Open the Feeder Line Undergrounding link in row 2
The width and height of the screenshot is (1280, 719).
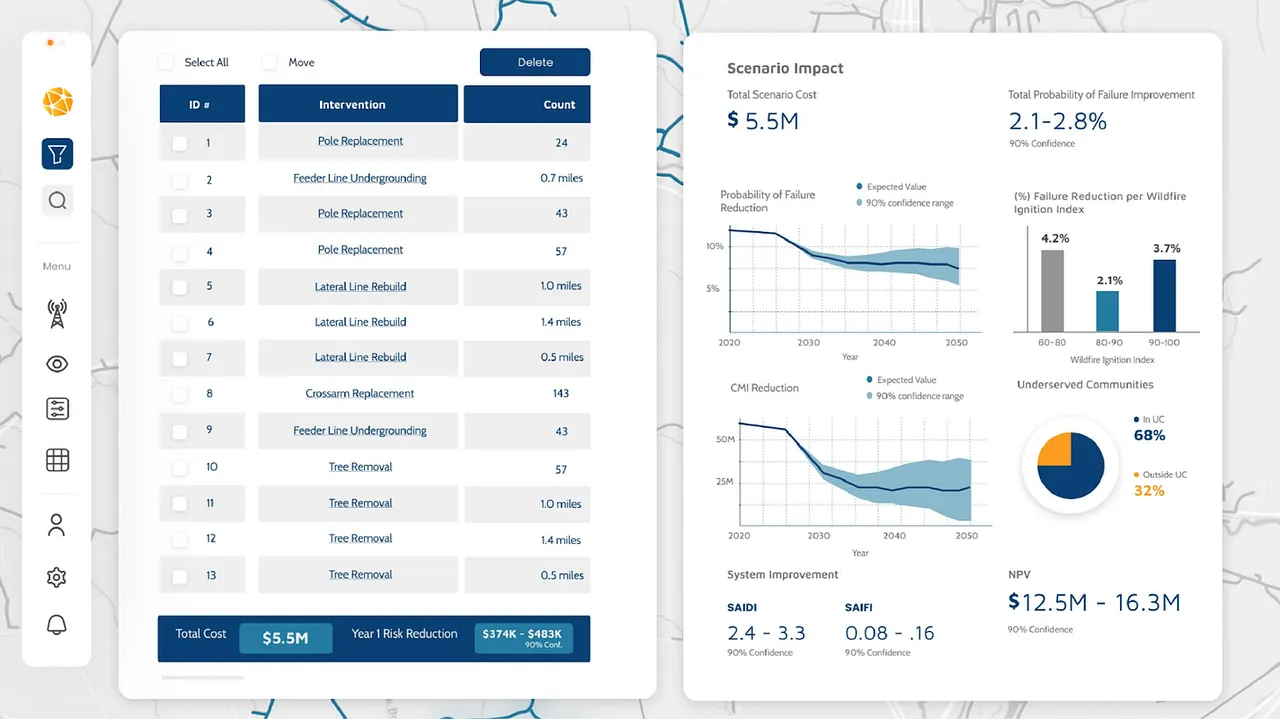pyautogui.click(x=360, y=178)
